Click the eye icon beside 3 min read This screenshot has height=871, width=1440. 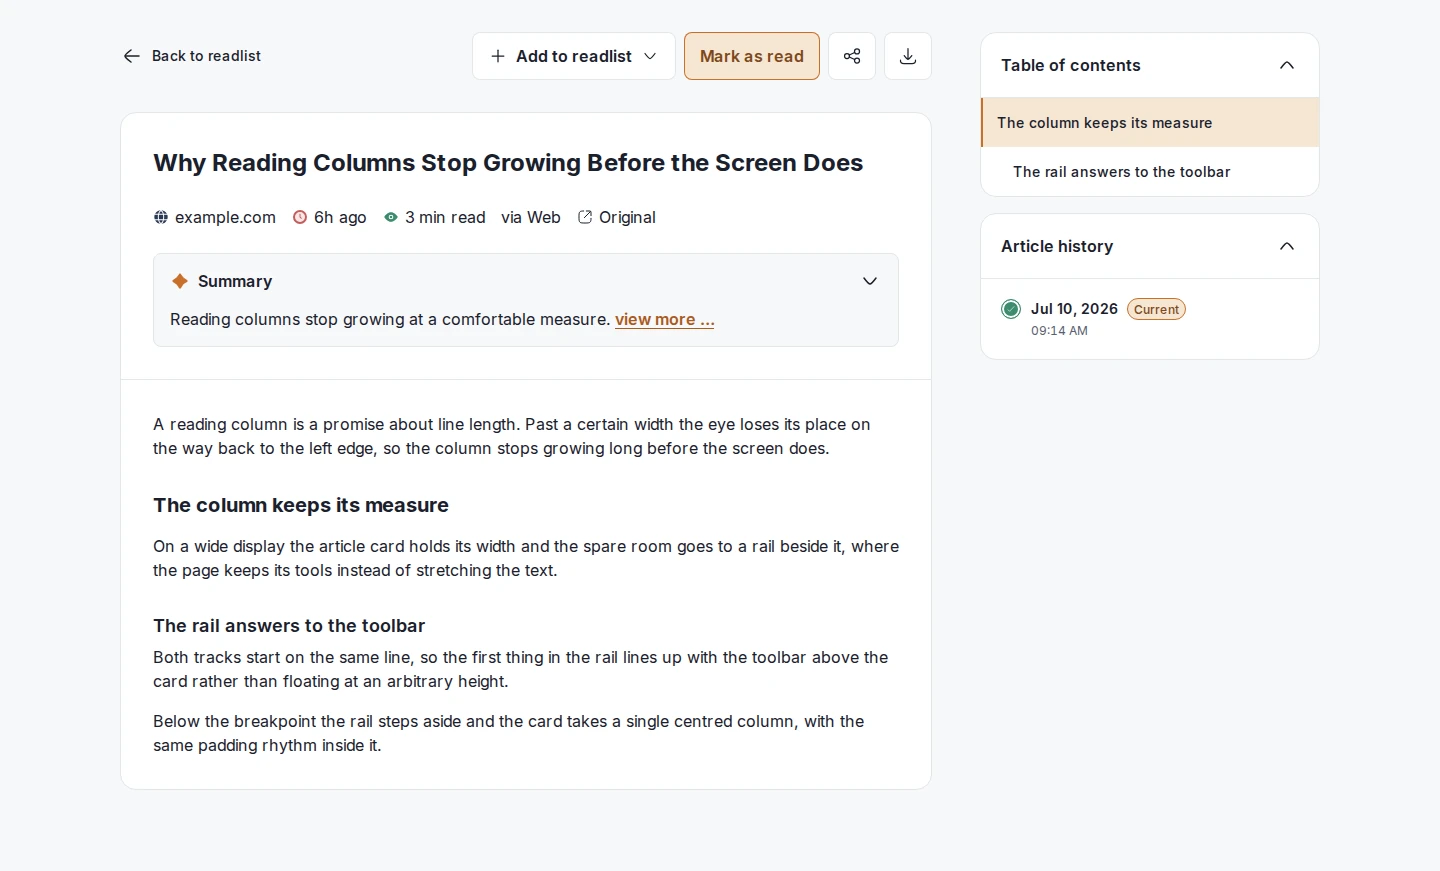coord(391,217)
